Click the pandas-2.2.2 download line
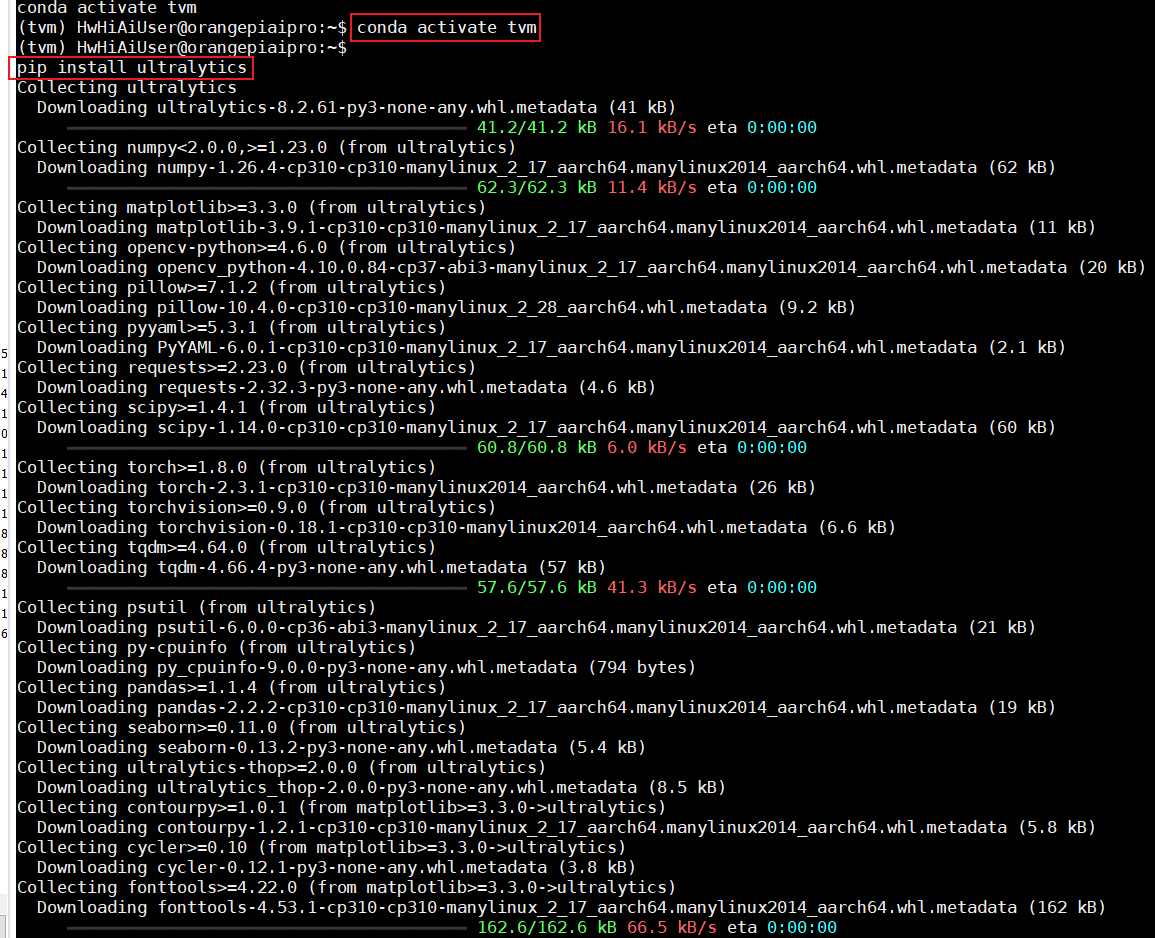 click(x=546, y=707)
